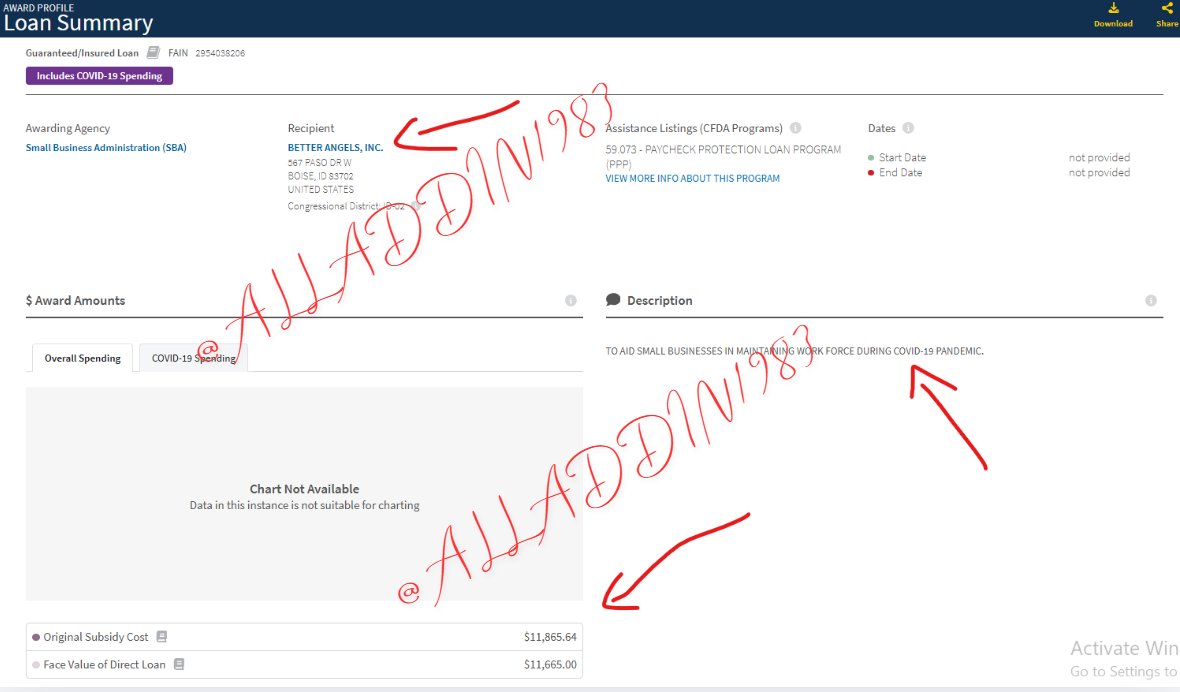
Task: Click VIEW MORE INFO ABOUT THIS PROGRAM
Action: click(x=692, y=178)
